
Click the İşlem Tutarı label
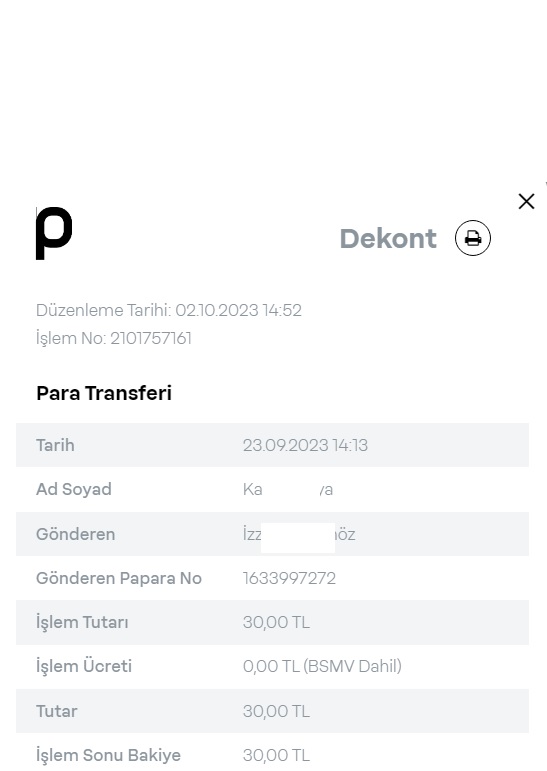click(x=82, y=623)
